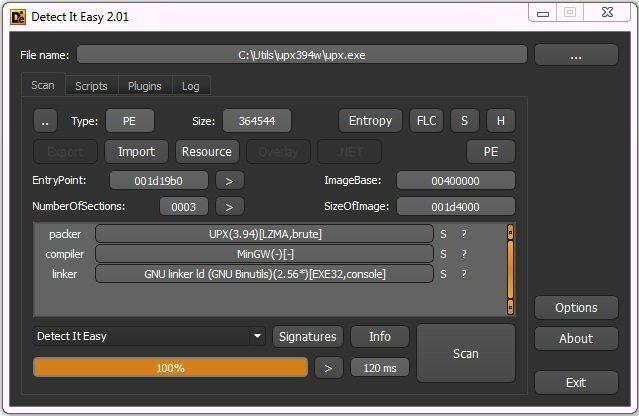Screen dimensions: 639x416
Task: Click the EntryPoint value 001d19b0
Action: [x=159, y=180]
